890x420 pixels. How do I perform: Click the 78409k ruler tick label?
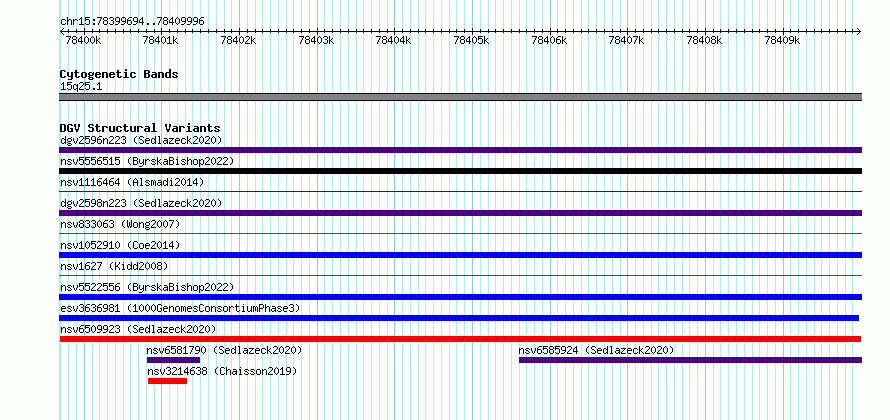coord(782,40)
